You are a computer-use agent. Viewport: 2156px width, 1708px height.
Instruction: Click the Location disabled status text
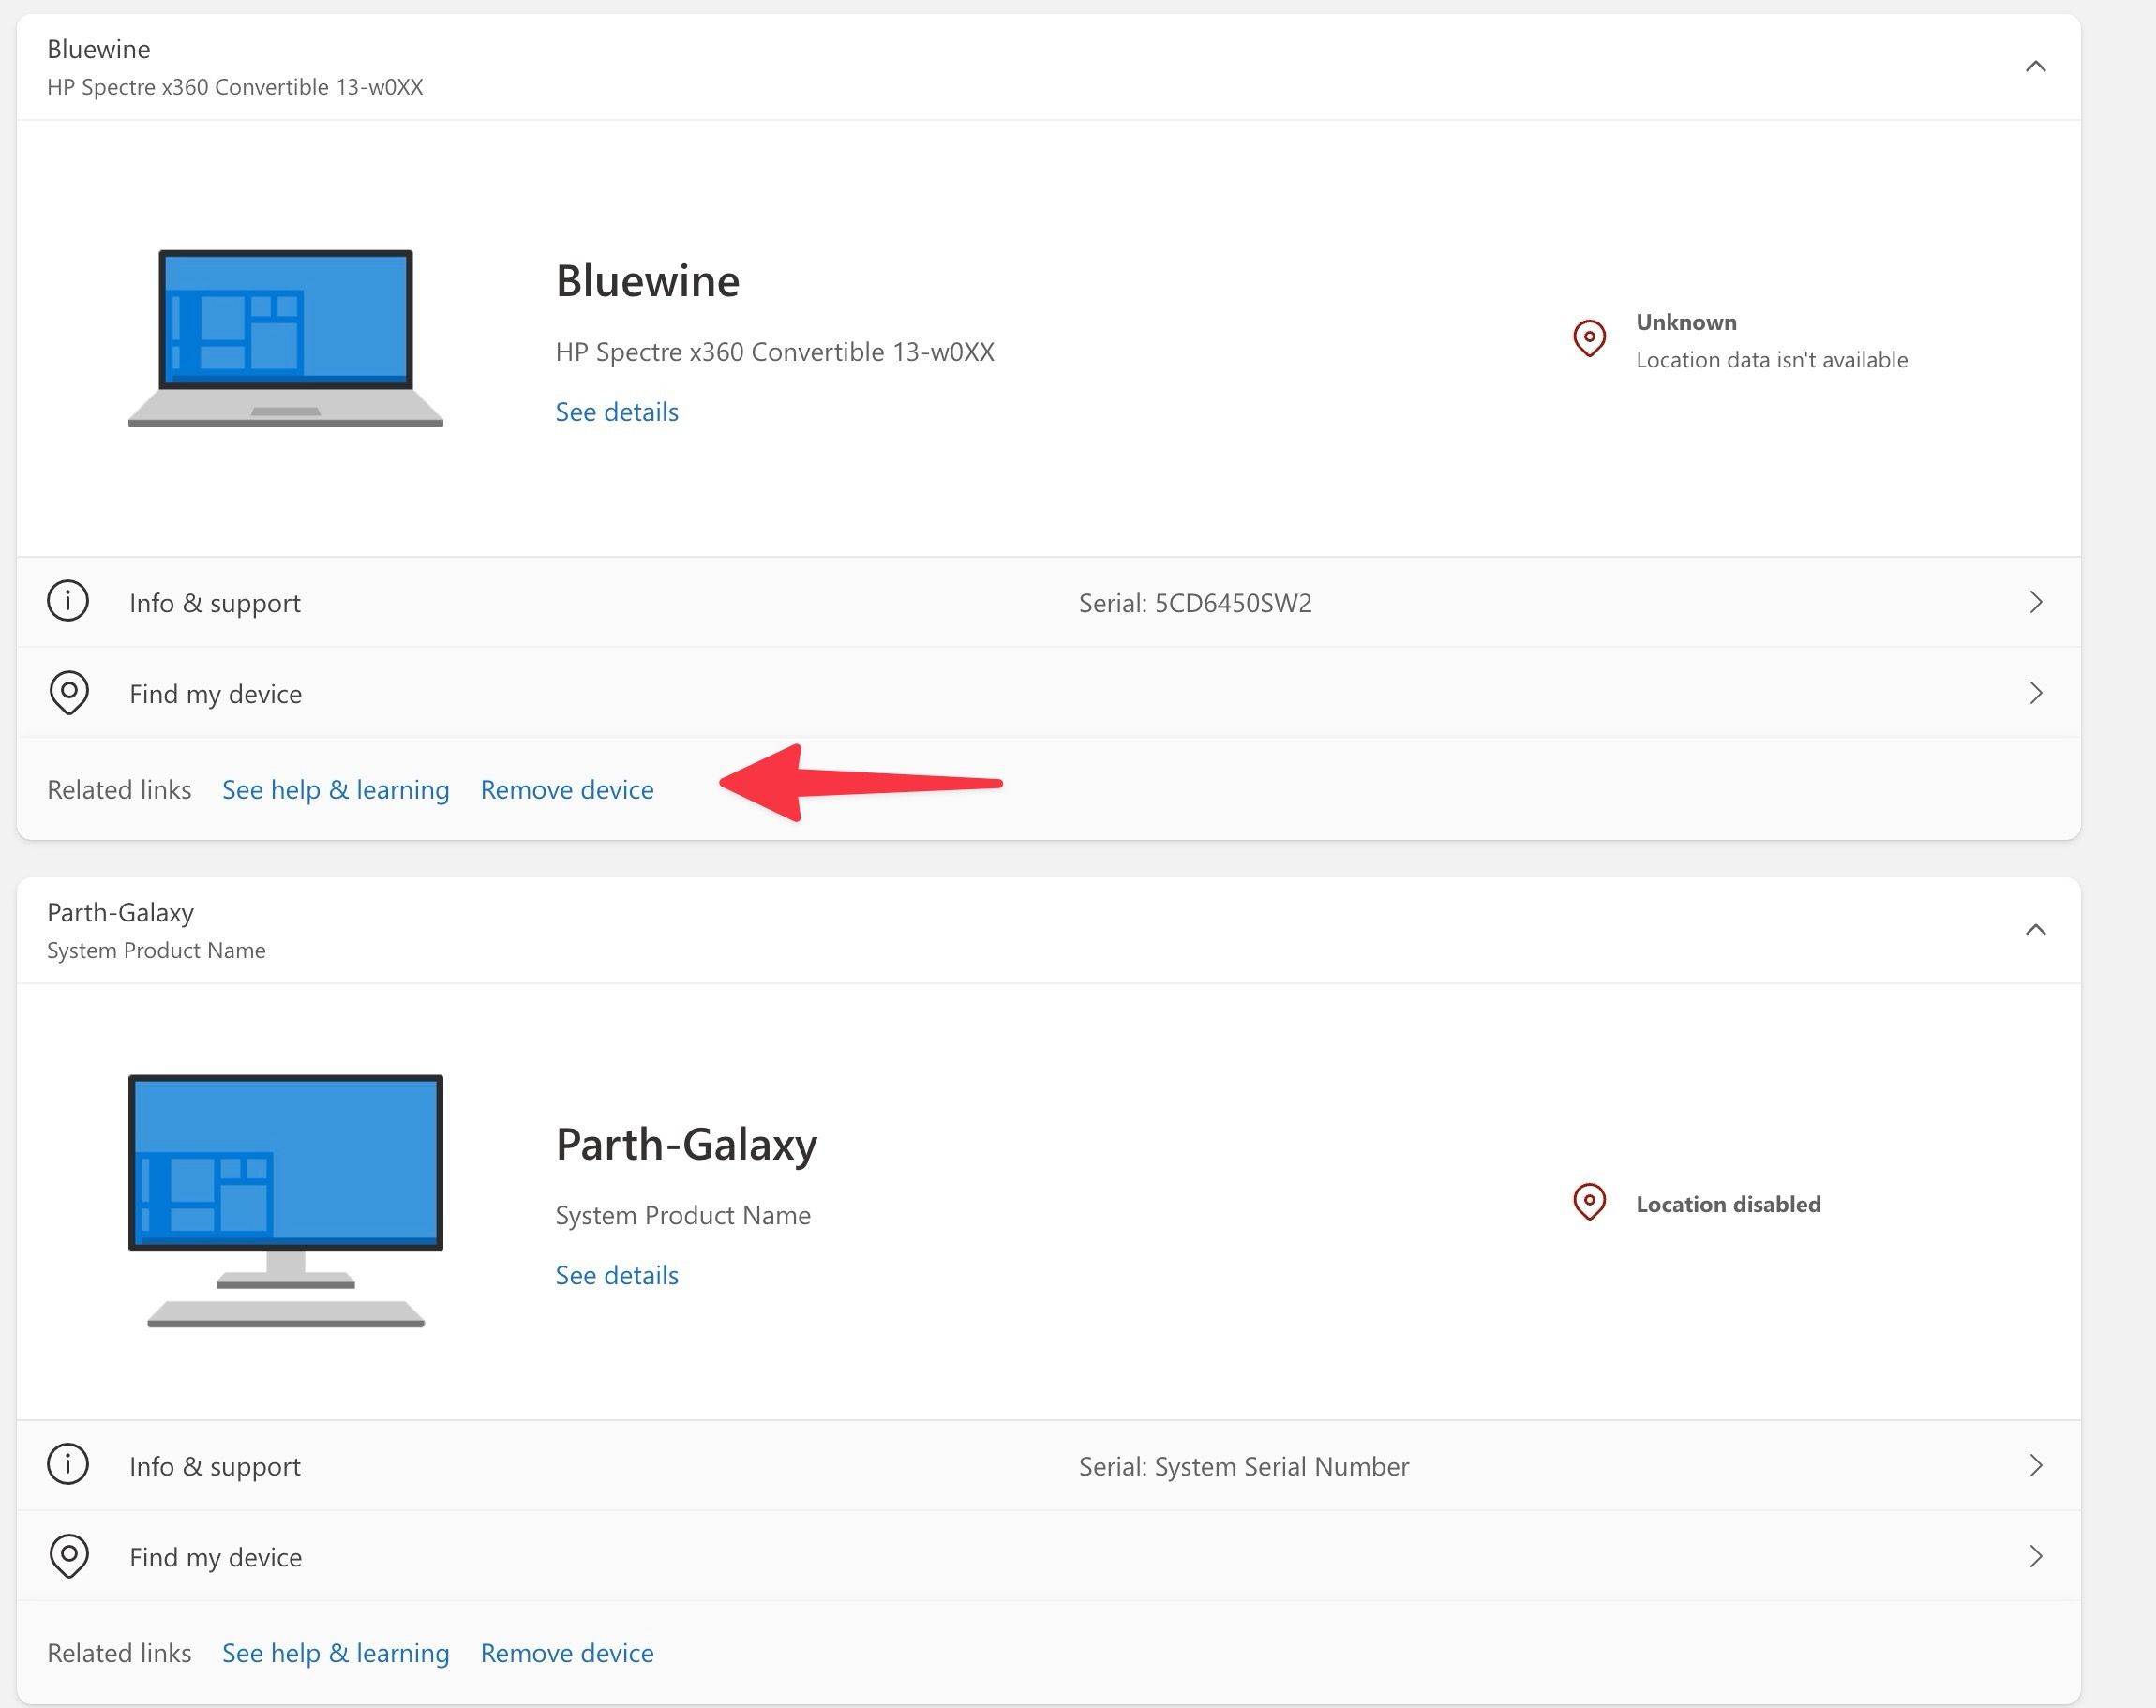click(1728, 1204)
